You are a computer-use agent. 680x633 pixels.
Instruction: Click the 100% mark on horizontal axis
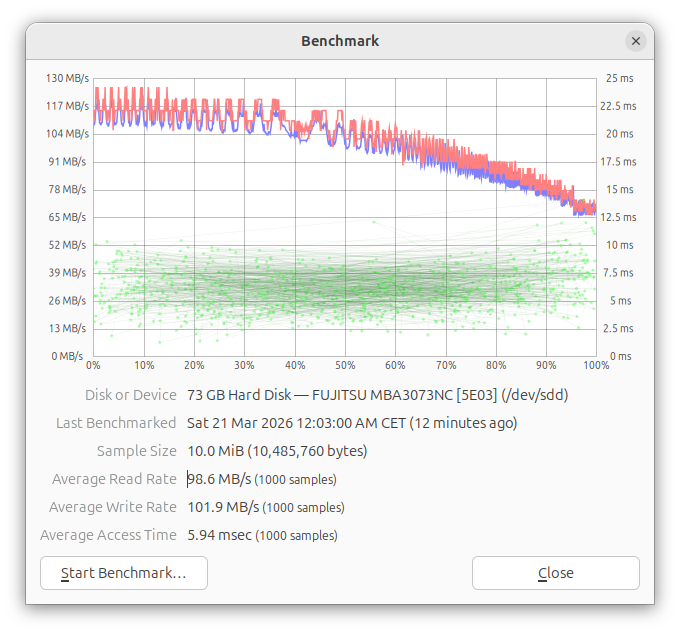click(x=596, y=366)
